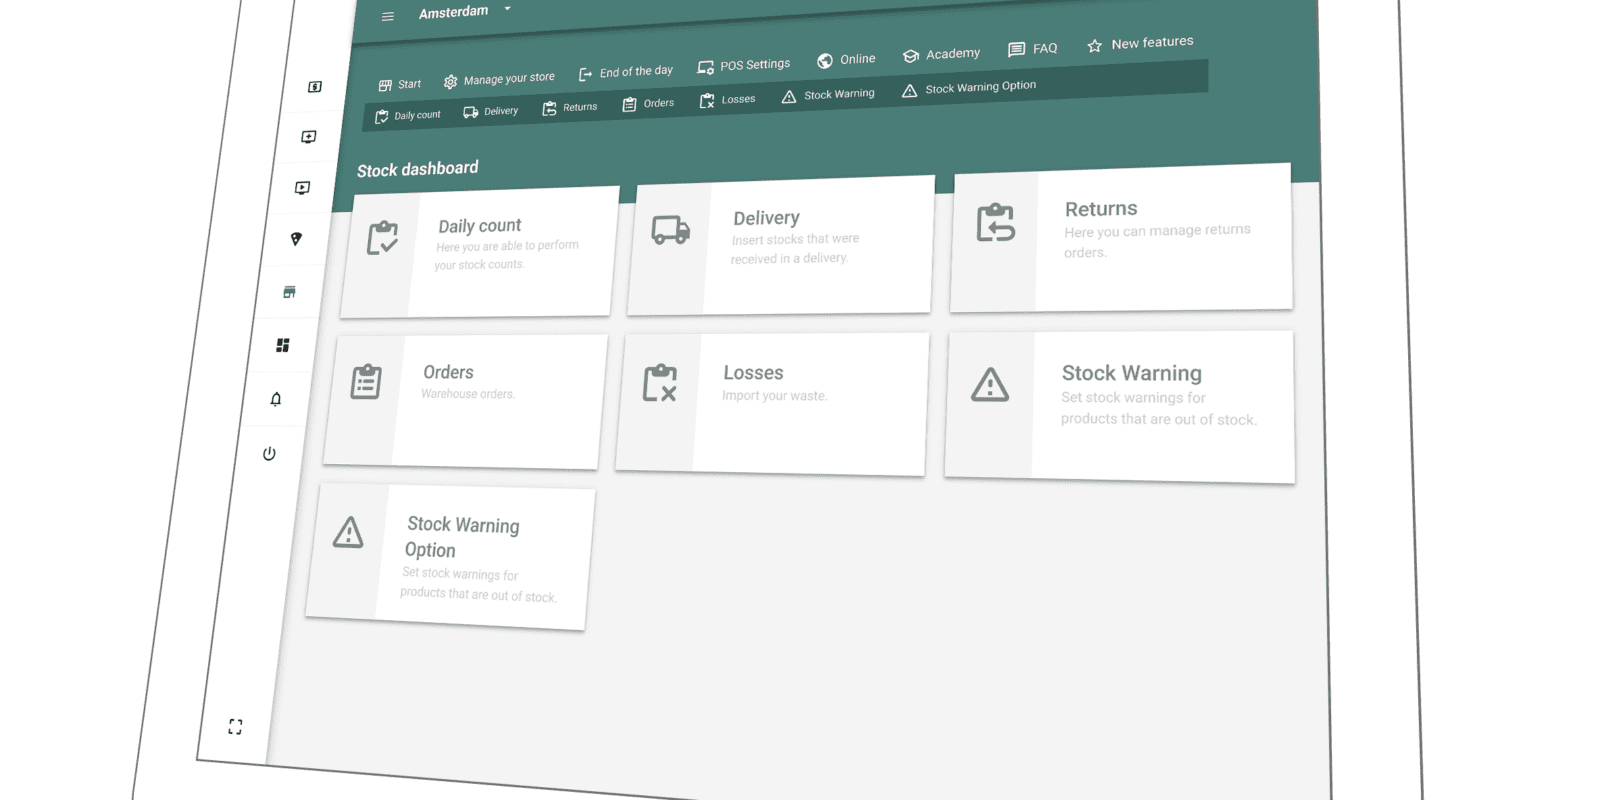The width and height of the screenshot is (1600, 800).
Task: Open the Daily count dashboard card
Action: [x=477, y=252]
